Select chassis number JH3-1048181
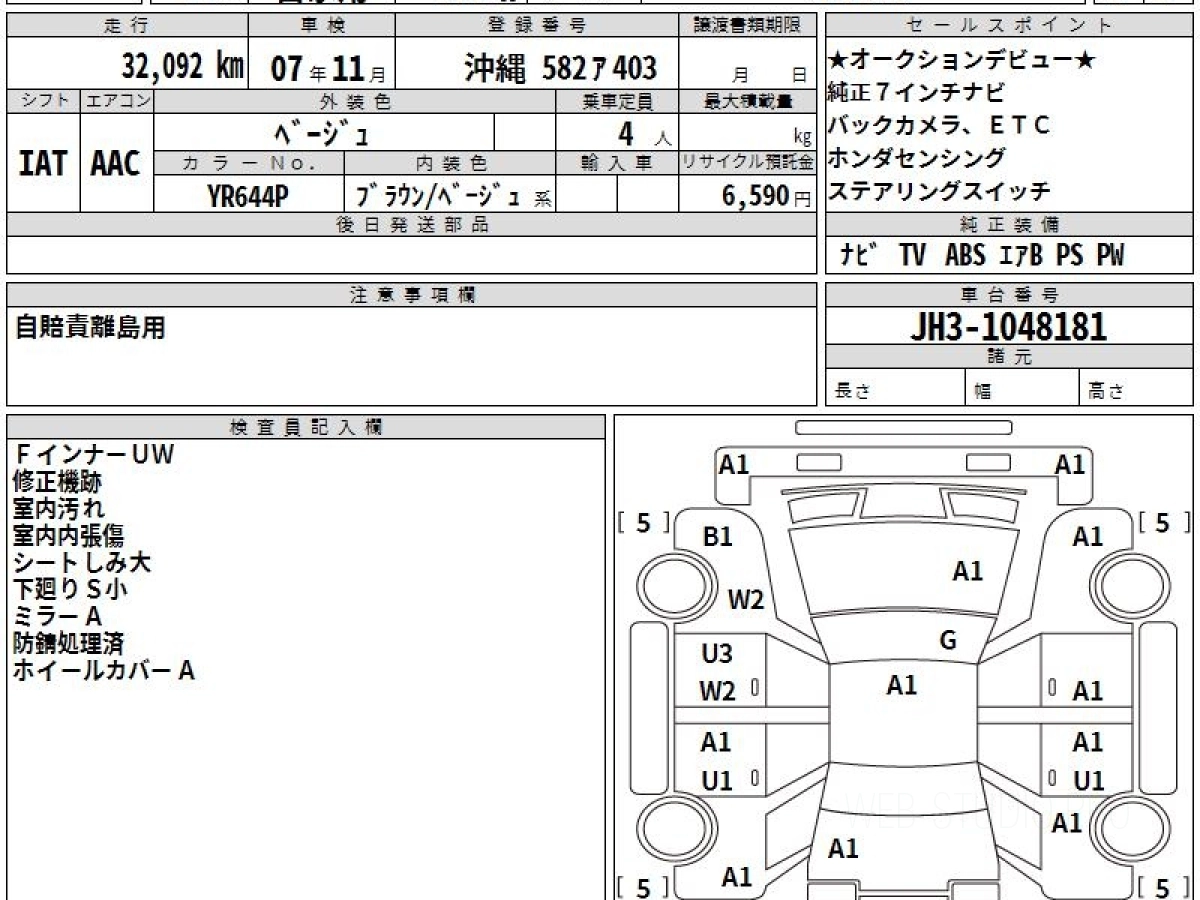The width and height of the screenshot is (1200, 900). (1008, 326)
